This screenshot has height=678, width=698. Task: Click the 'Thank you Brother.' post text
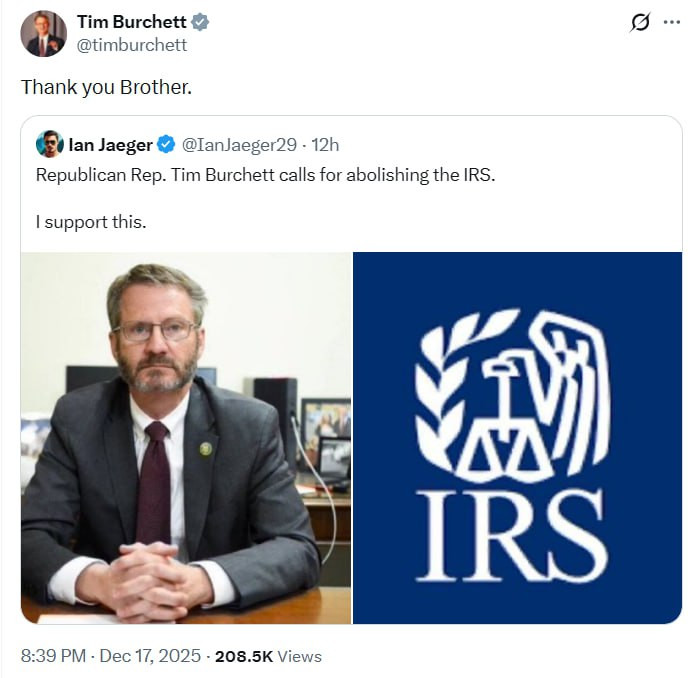(106, 87)
